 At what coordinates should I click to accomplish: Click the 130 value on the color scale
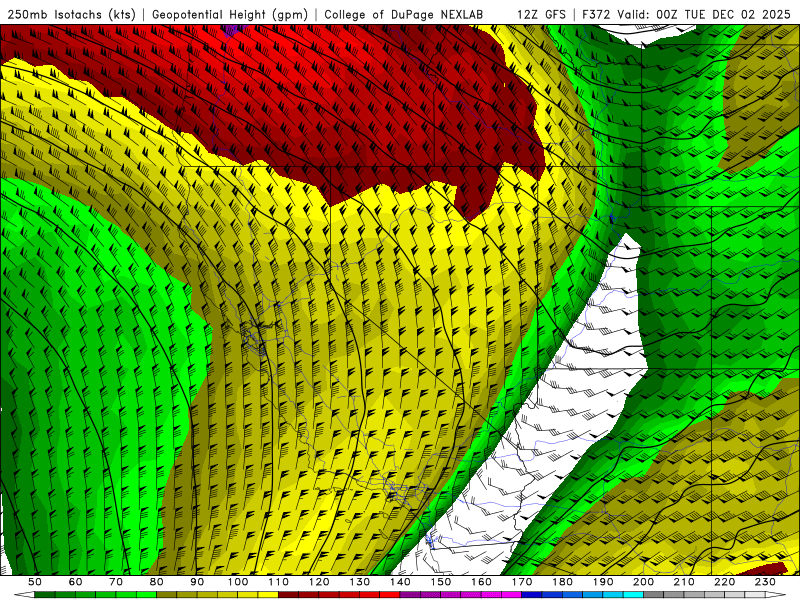pyautogui.click(x=360, y=582)
